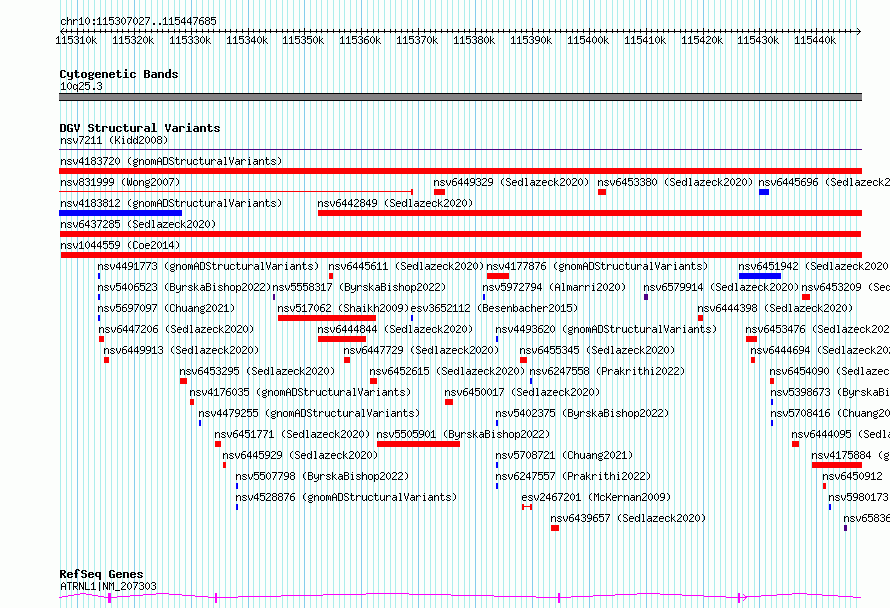Open nsv6439657 (Sedlazeck2020) label
Viewport: 890px width, 608px height.
click(628, 518)
